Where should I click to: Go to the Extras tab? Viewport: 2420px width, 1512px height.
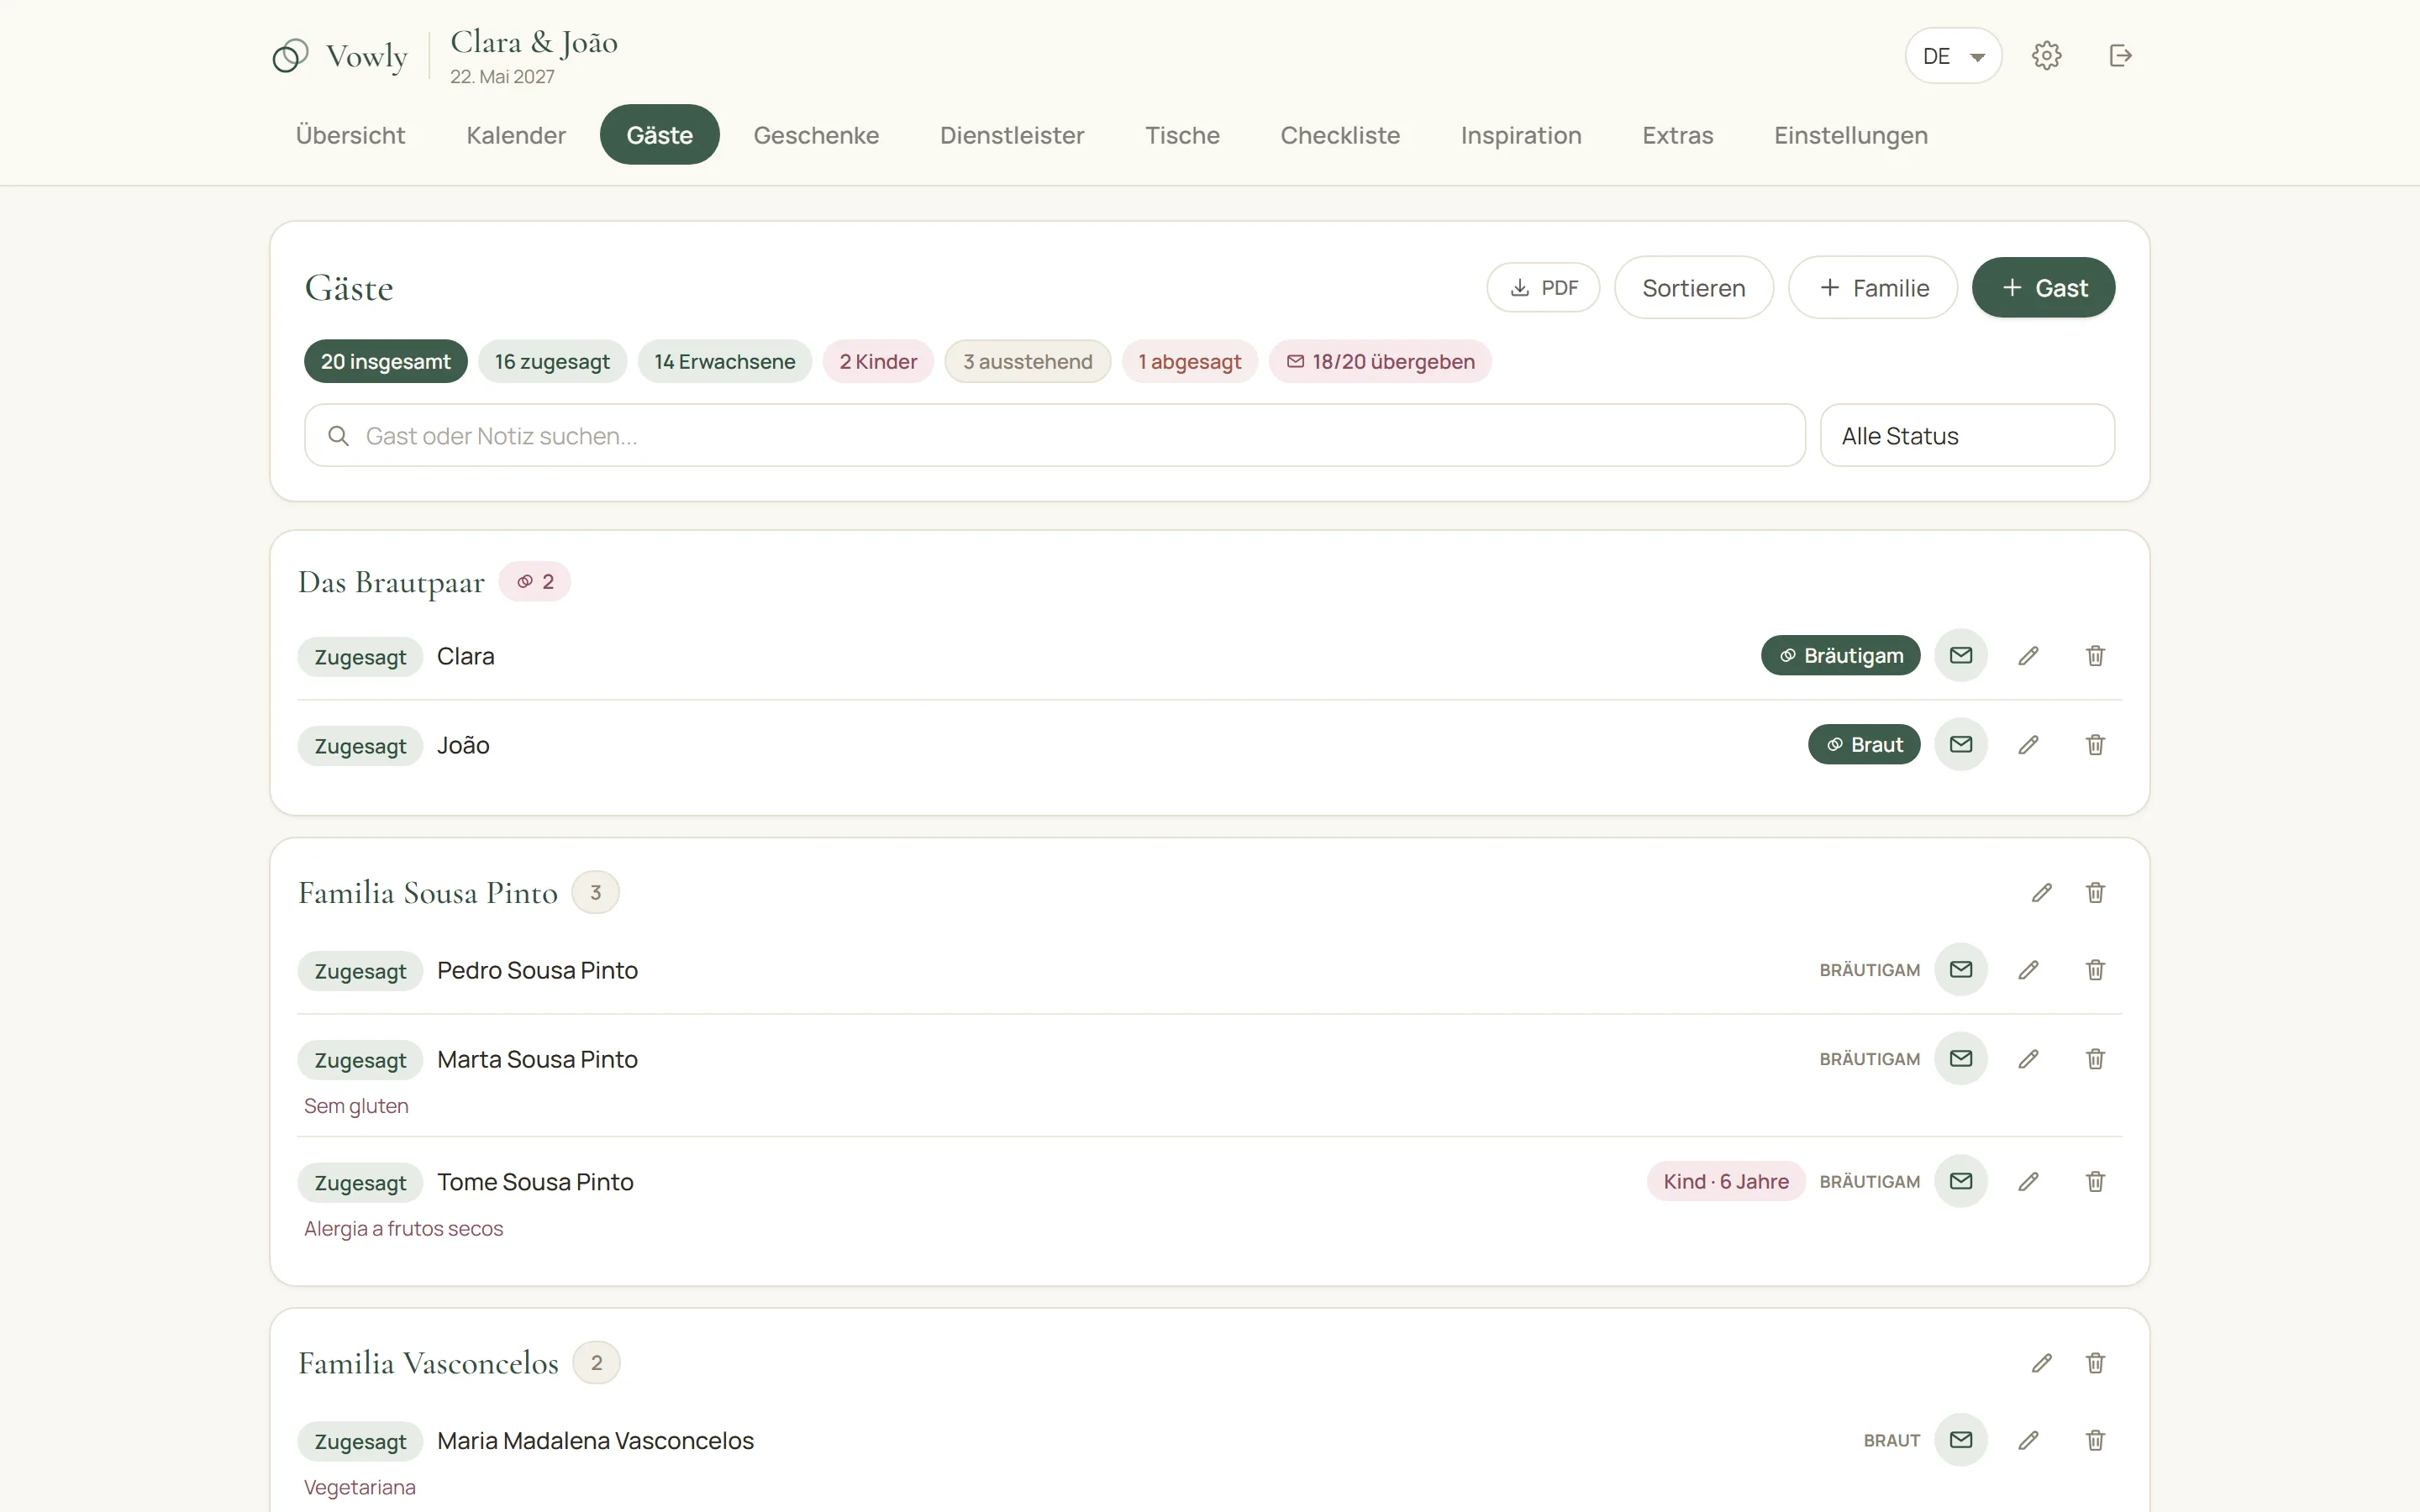point(1677,135)
